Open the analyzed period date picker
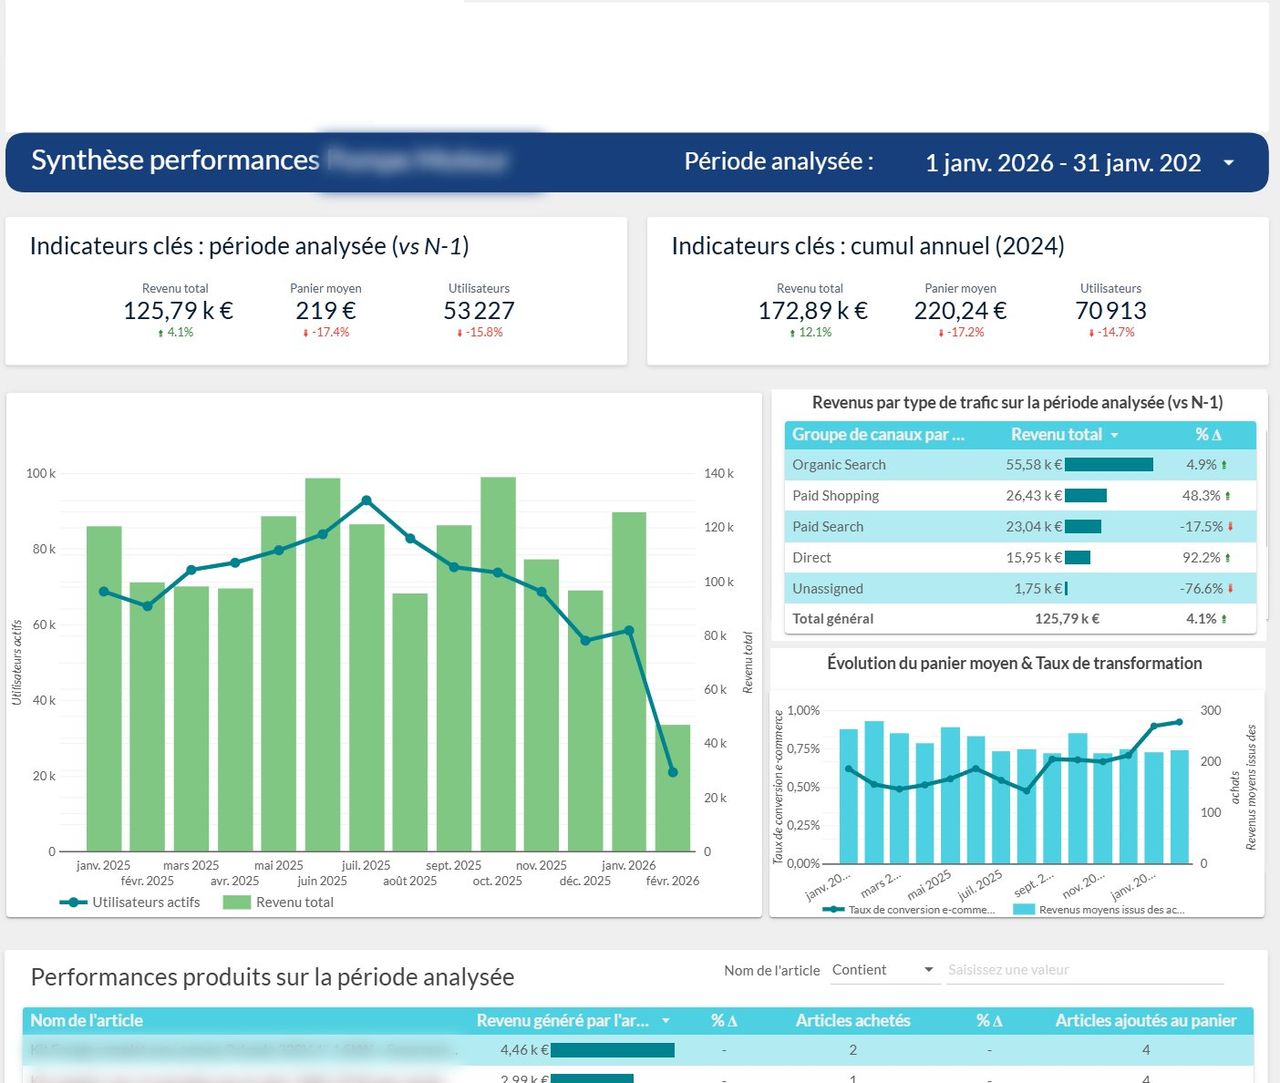This screenshot has height=1083, width=1280. coord(1228,162)
